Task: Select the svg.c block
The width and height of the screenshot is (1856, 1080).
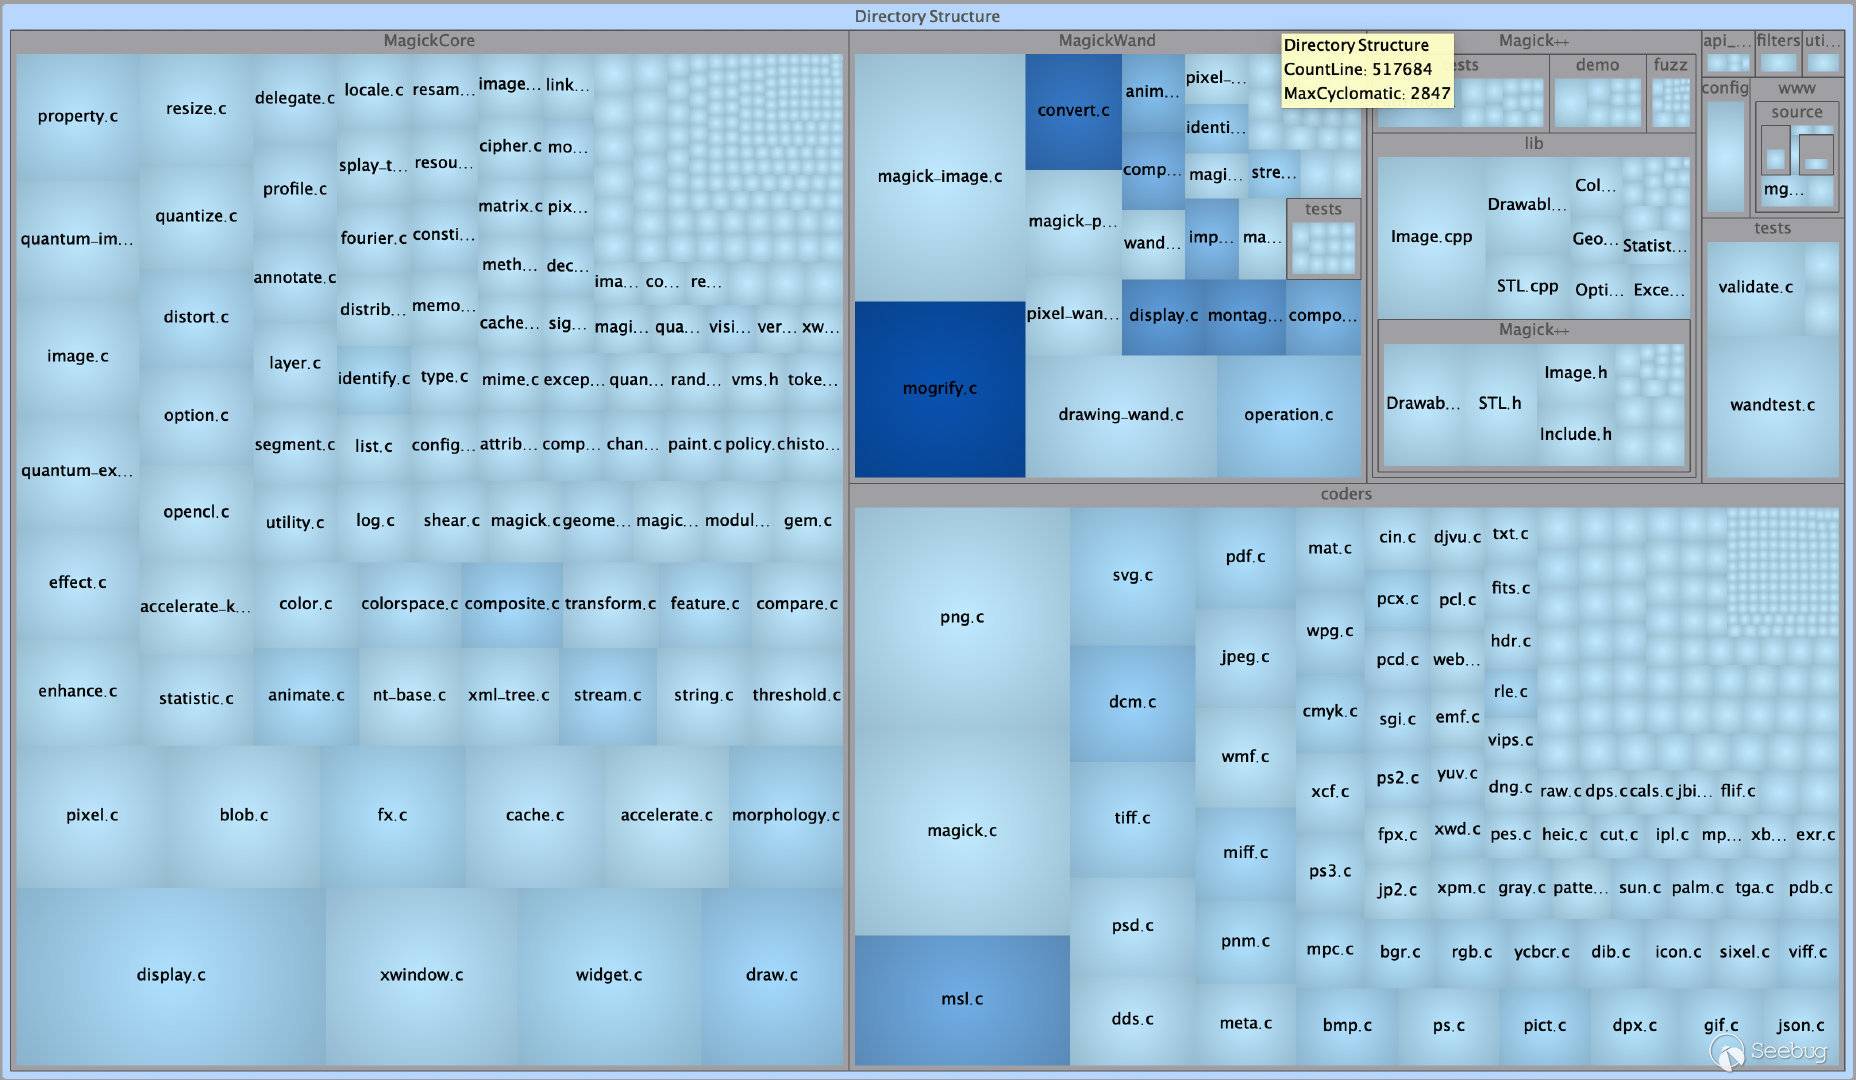Action: tap(1132, 576)
